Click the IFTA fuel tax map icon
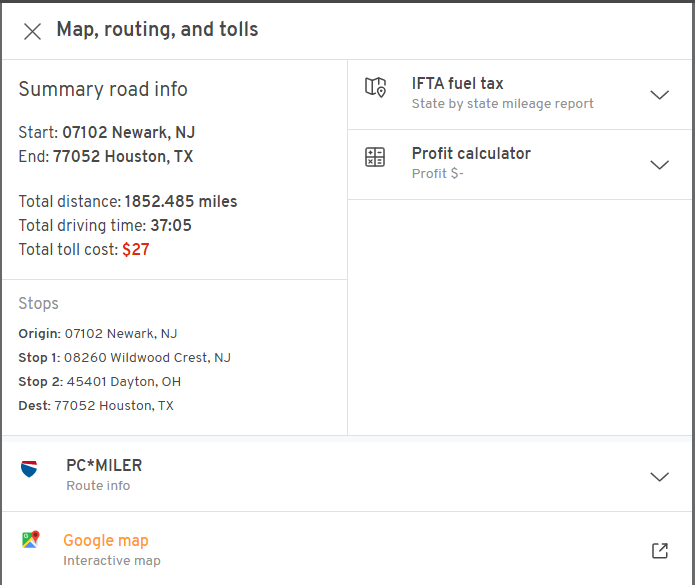The height and width of the screenshot is (585, 695). coord(375,88)
